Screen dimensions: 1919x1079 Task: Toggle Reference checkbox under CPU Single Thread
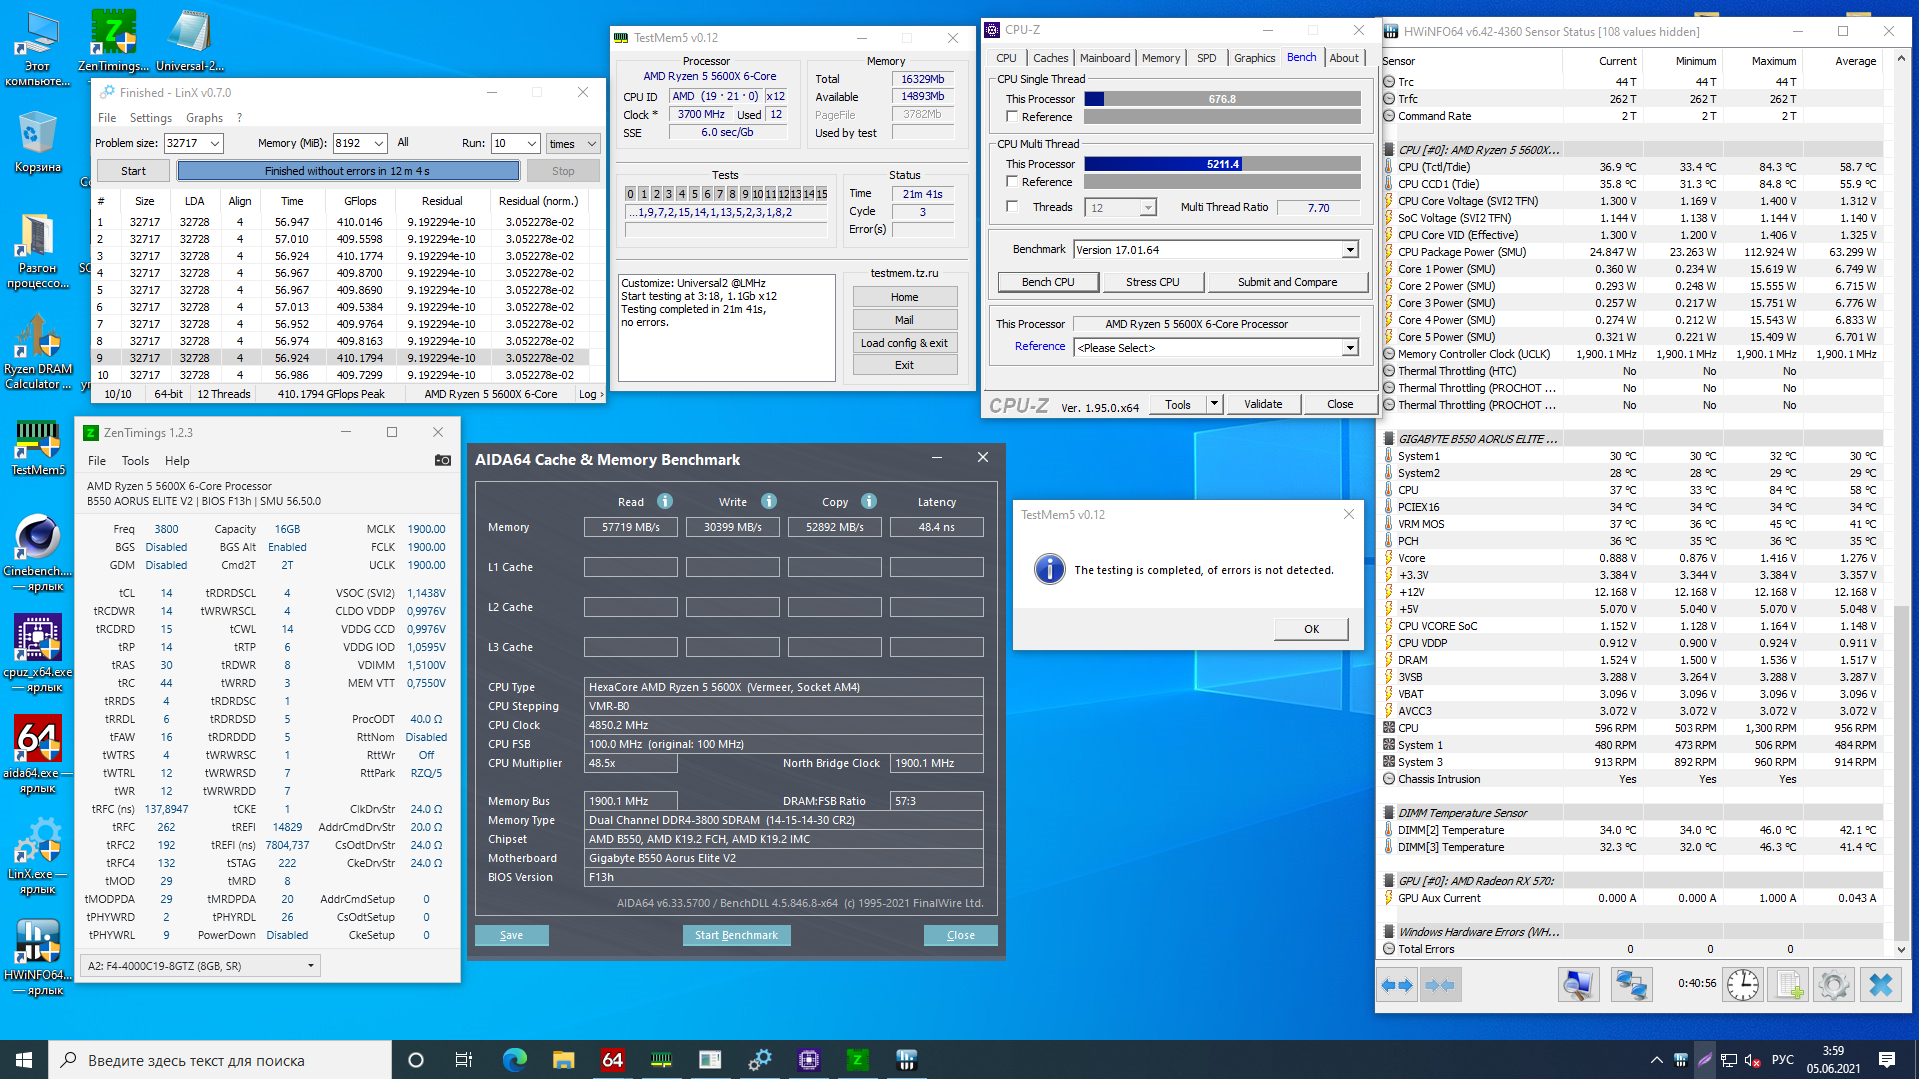click(1012, 117)
